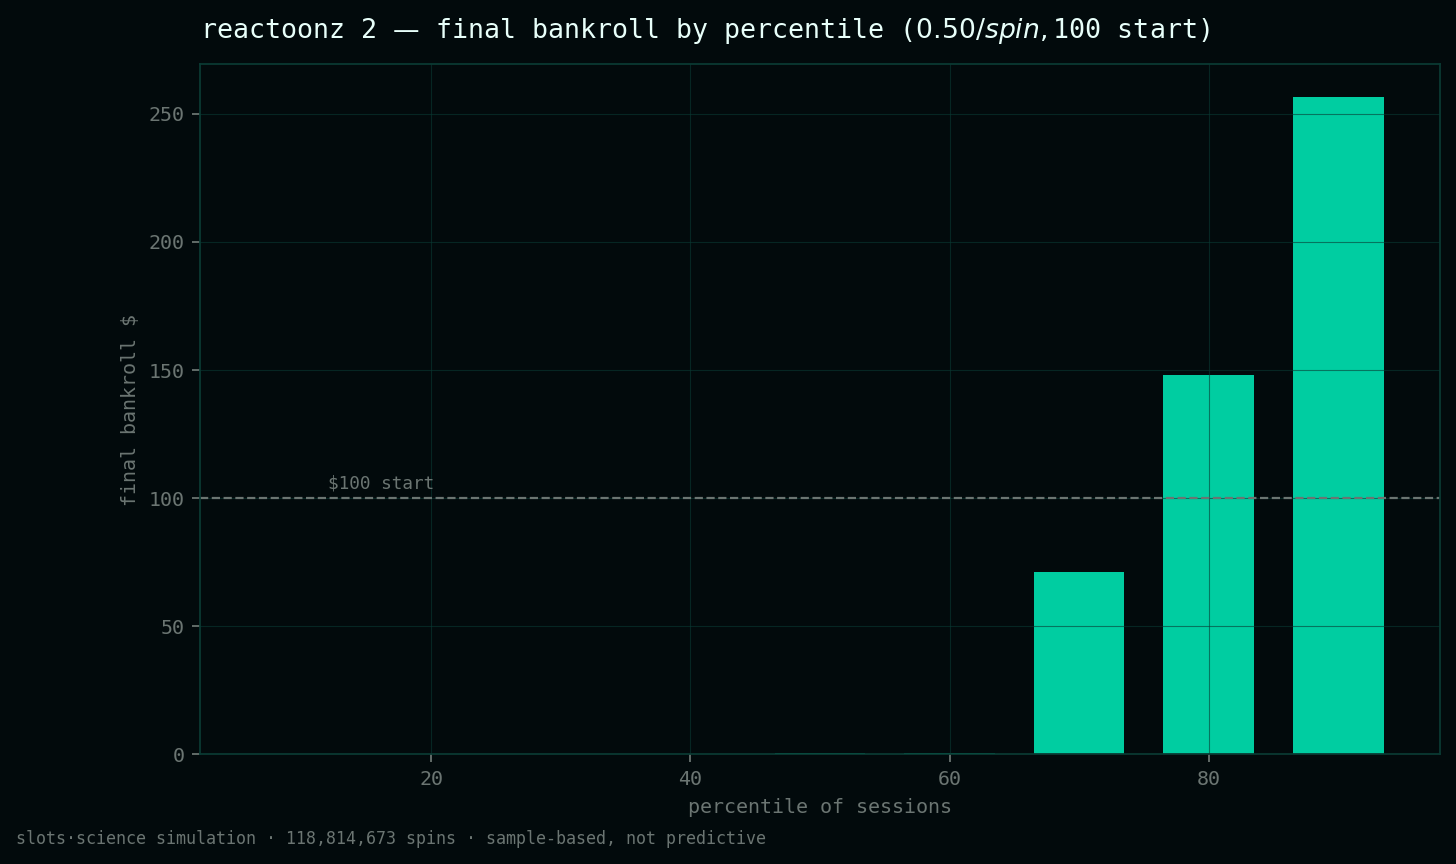
Task: Click y-axis tick label 50
Action: 173,626
